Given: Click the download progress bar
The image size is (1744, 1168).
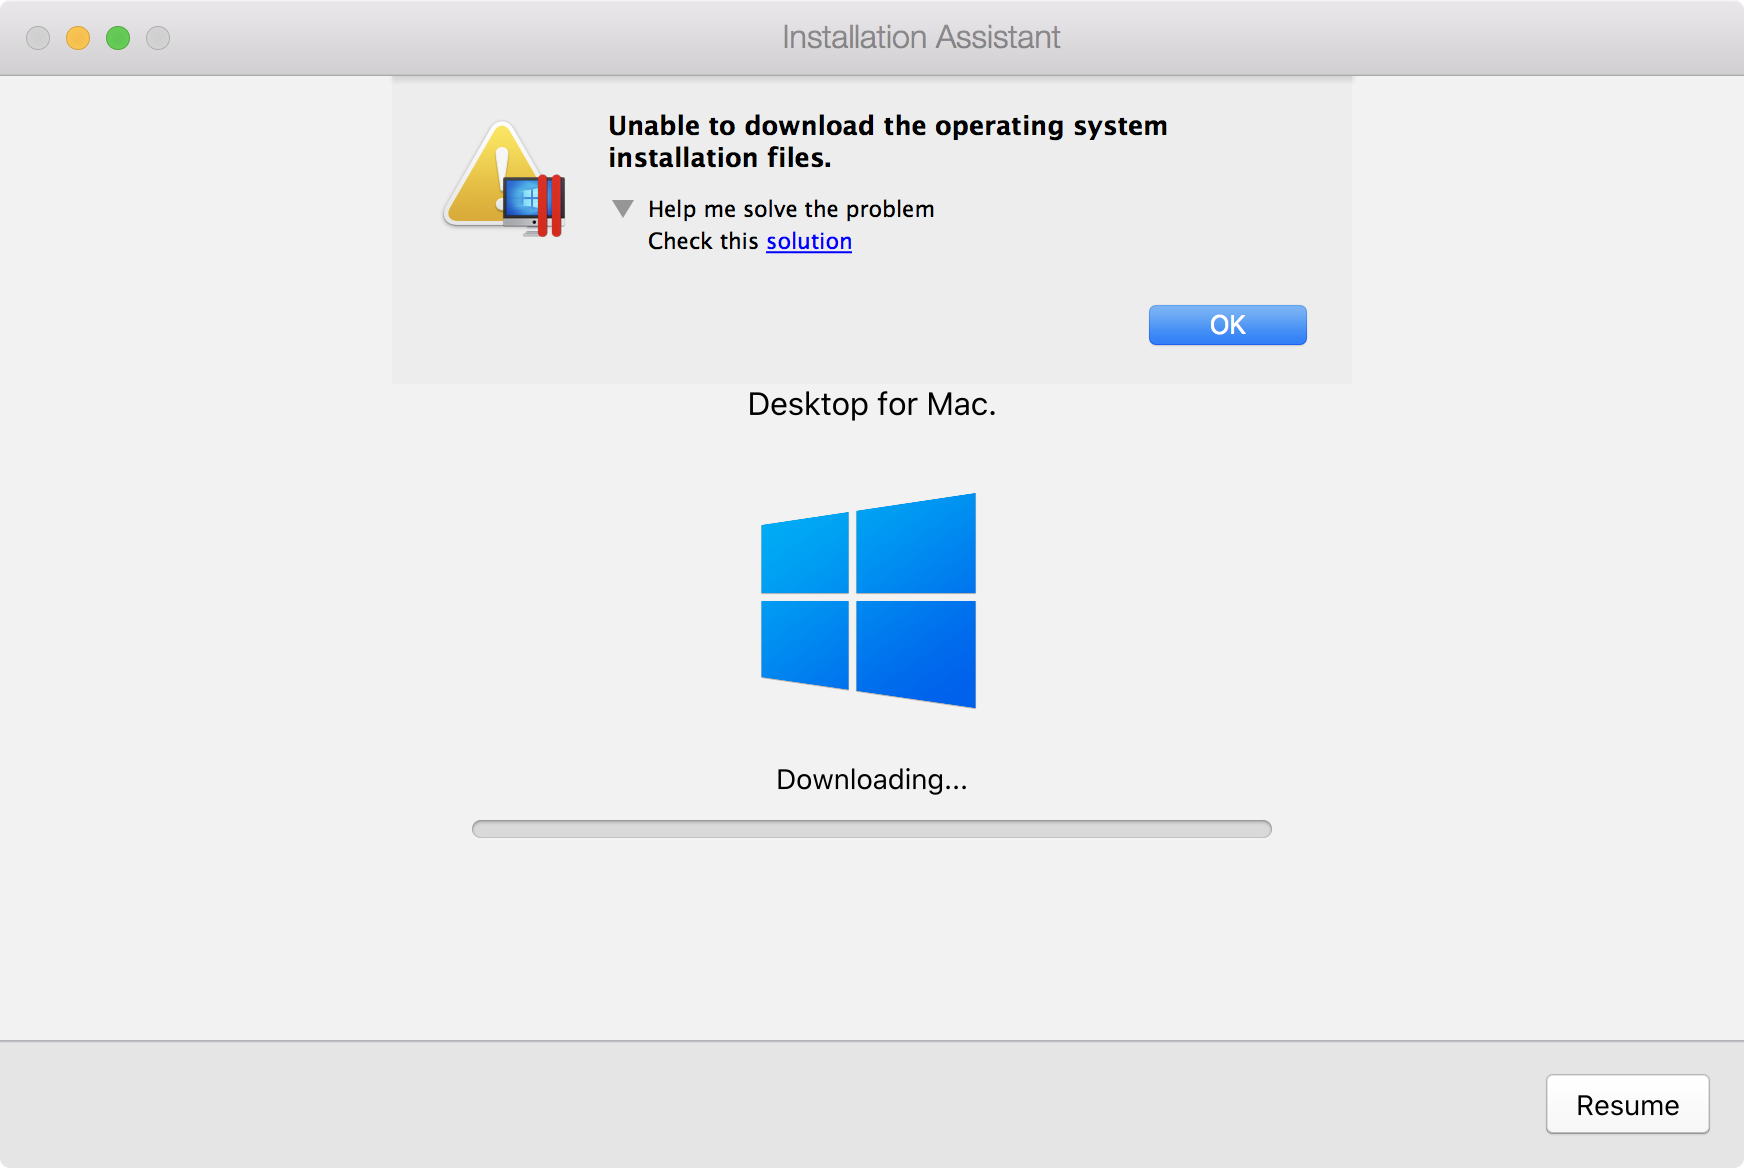Looking at the screenshot, I should [872, 829].
